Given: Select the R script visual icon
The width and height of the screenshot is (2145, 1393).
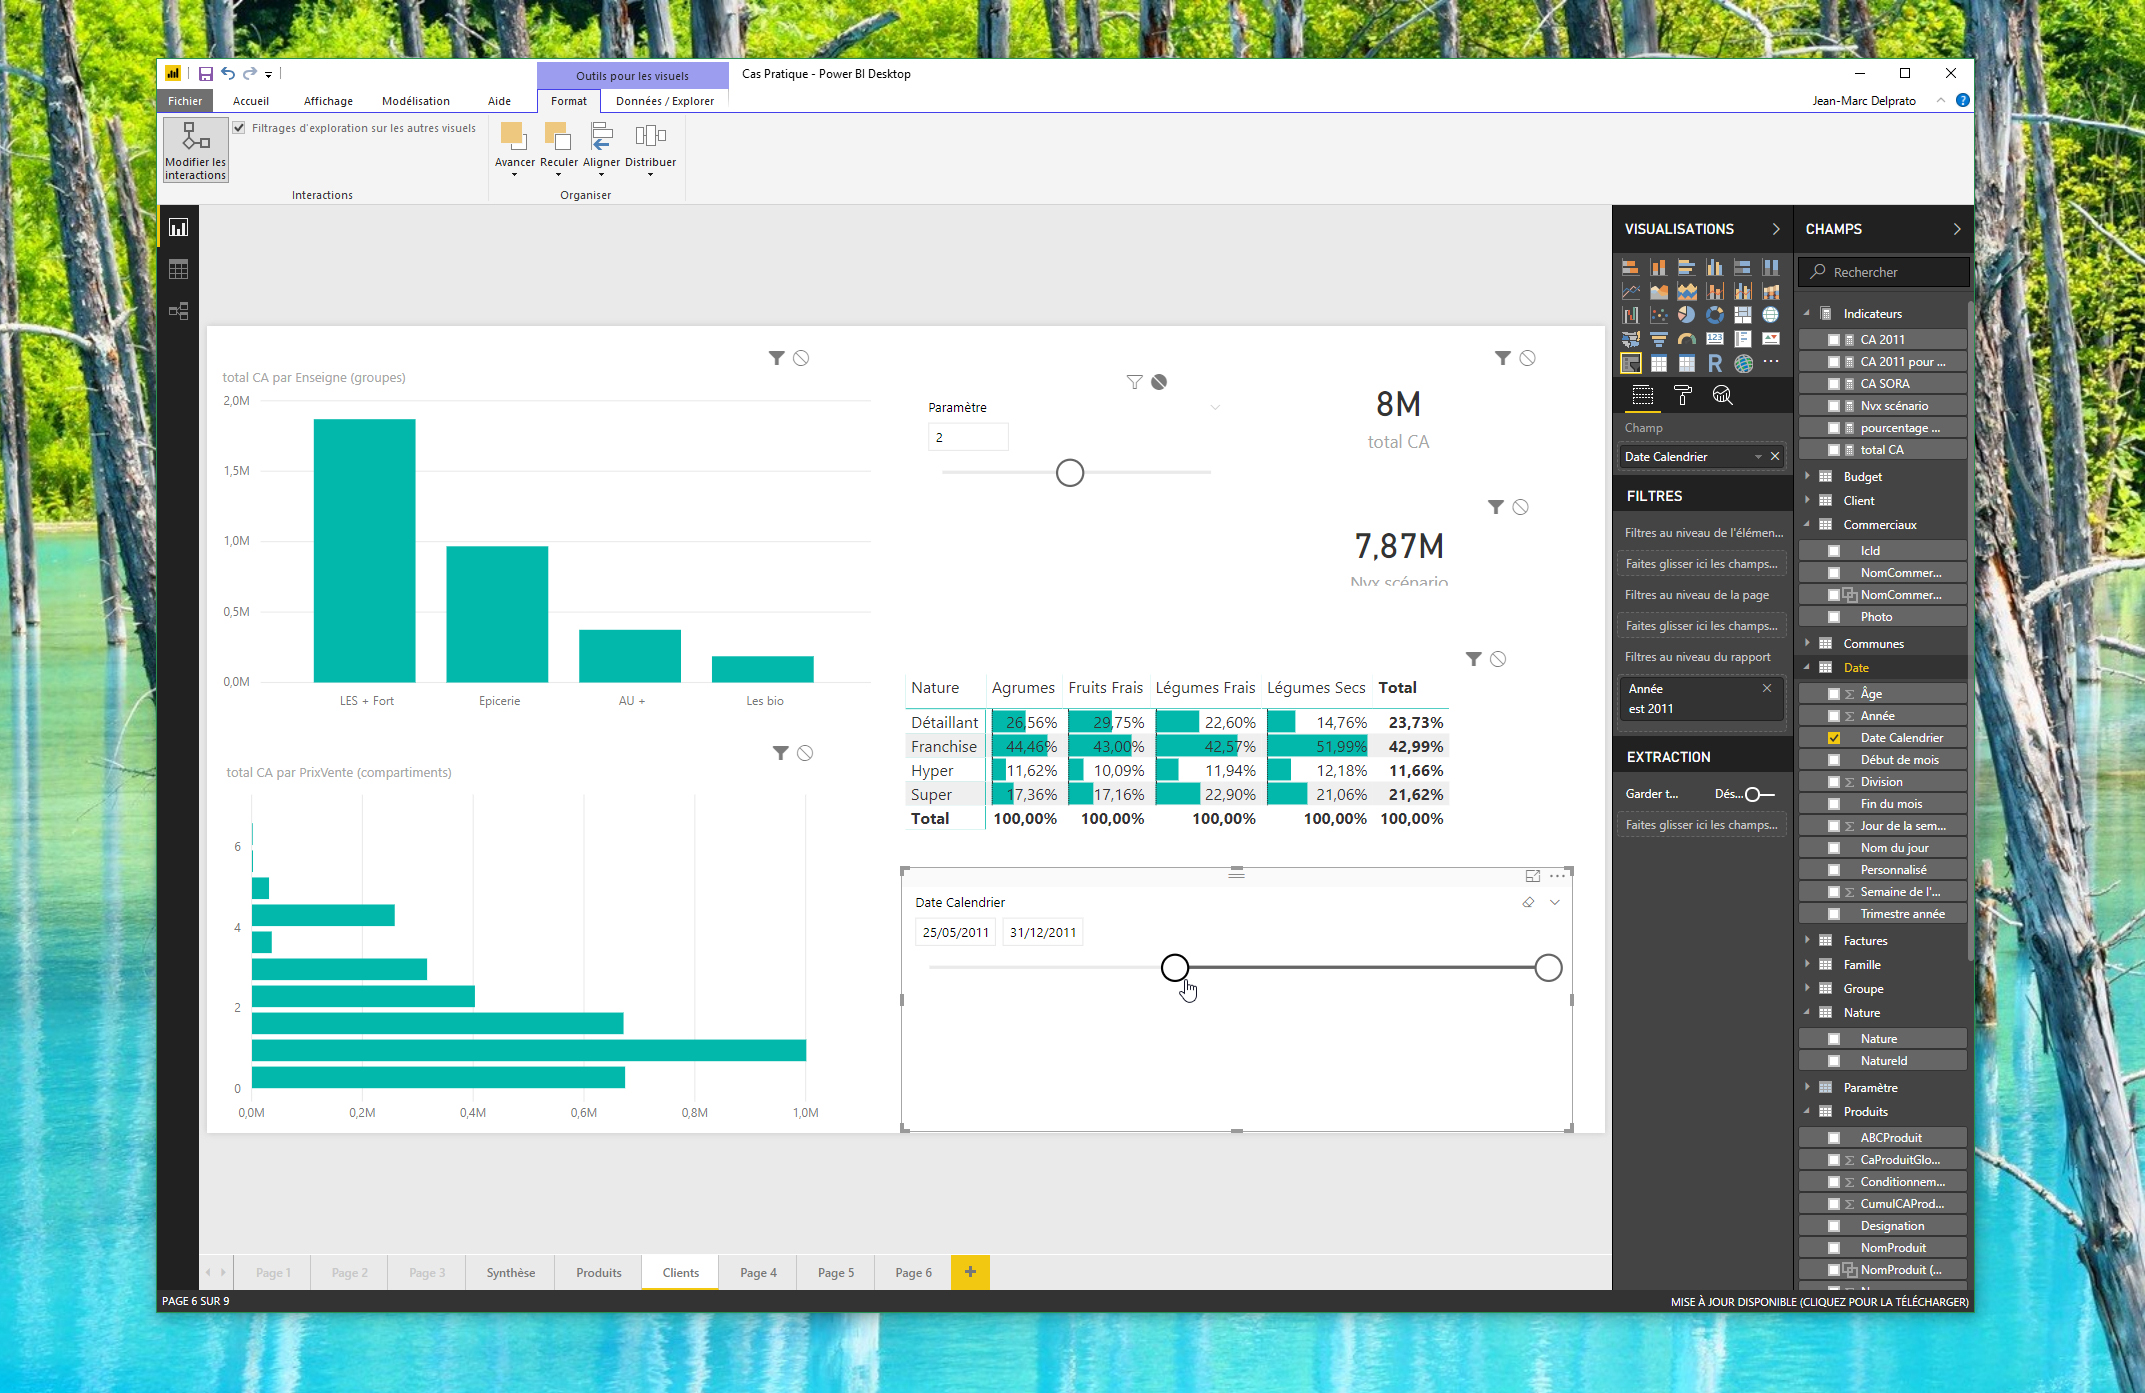Looking at the screenshot, I should tap(1714, 363).
